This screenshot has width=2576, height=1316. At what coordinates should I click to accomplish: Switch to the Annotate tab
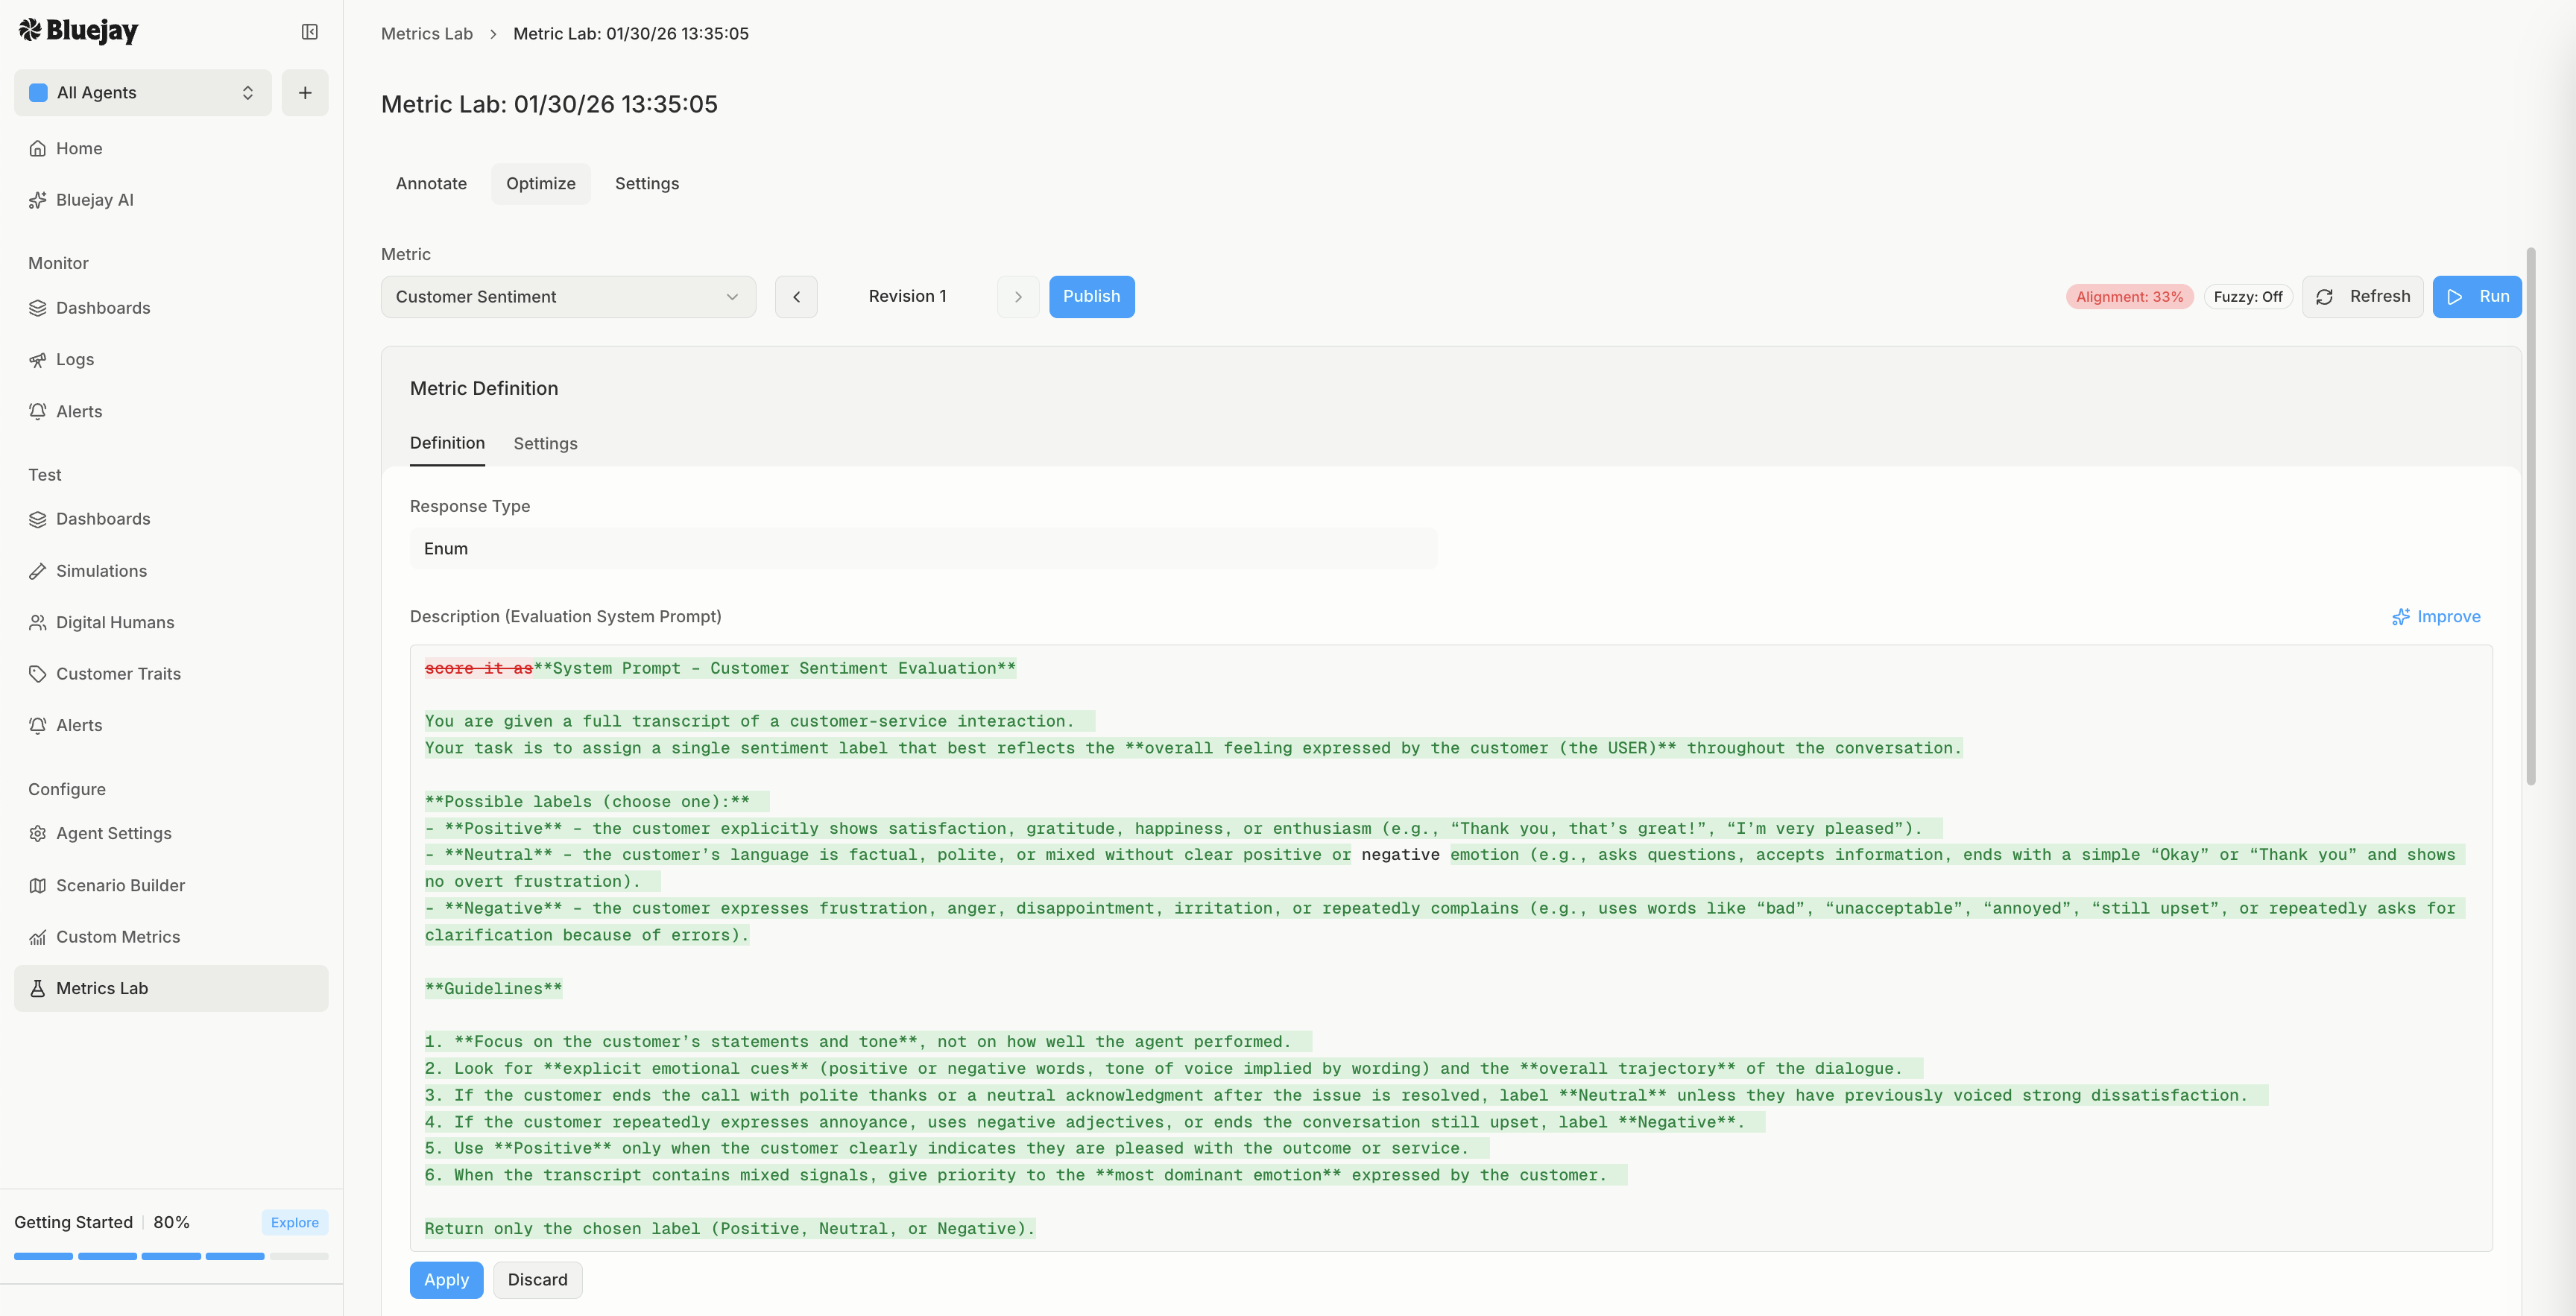pos(431,184)
